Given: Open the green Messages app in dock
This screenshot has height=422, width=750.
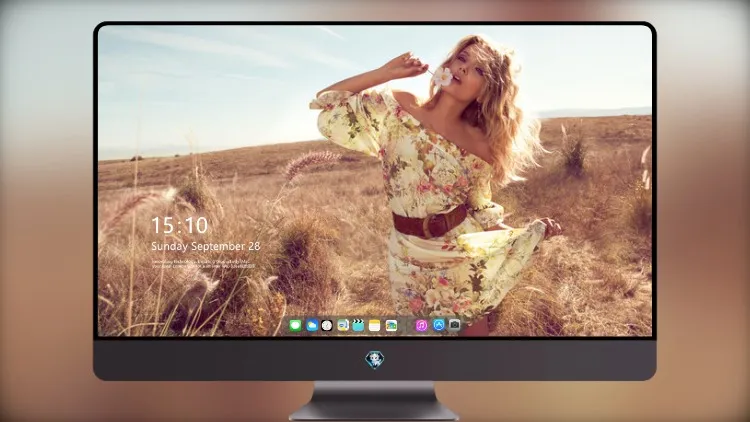Looking at the screenshot, I should [x=295, y=326].
